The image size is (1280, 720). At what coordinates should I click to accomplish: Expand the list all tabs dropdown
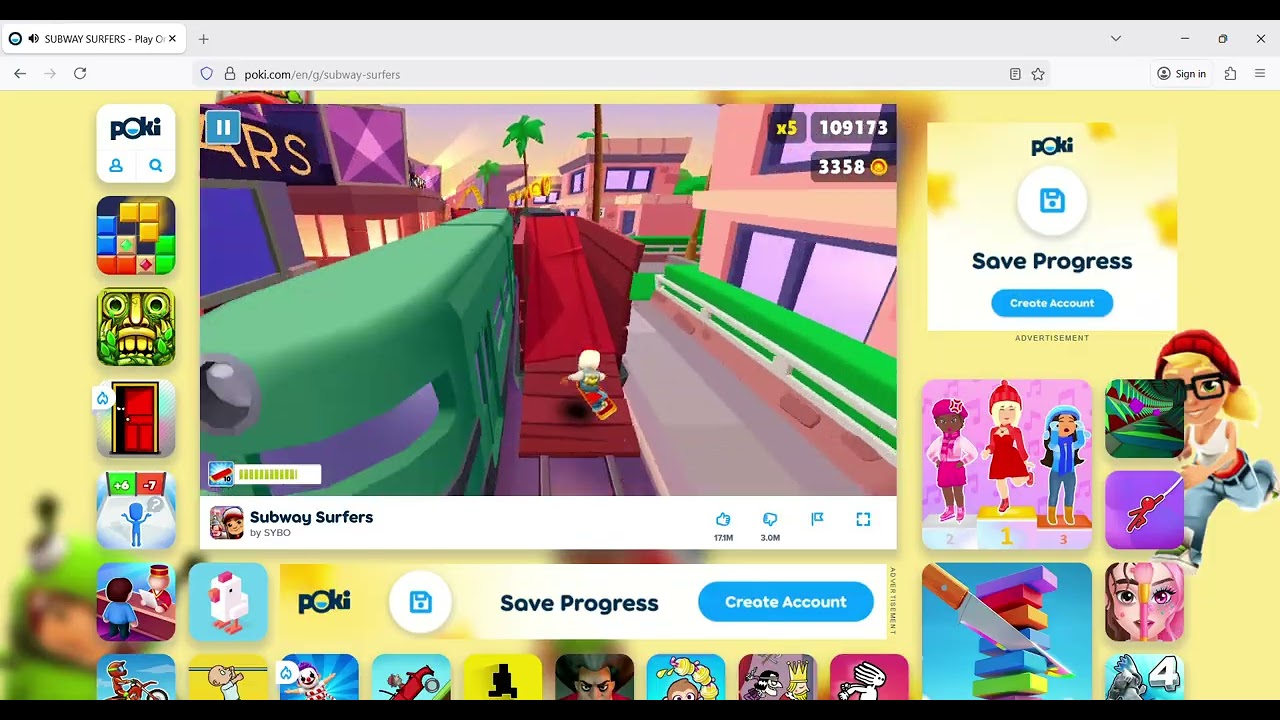click(1116, 39)
